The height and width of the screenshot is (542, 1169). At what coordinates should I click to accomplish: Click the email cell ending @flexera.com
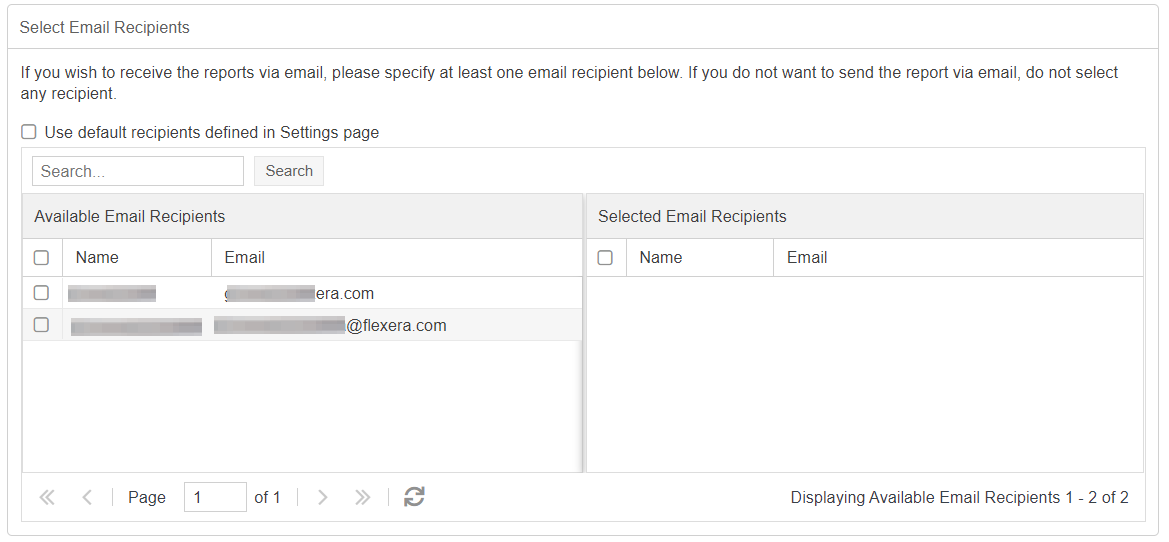point(396,326)
